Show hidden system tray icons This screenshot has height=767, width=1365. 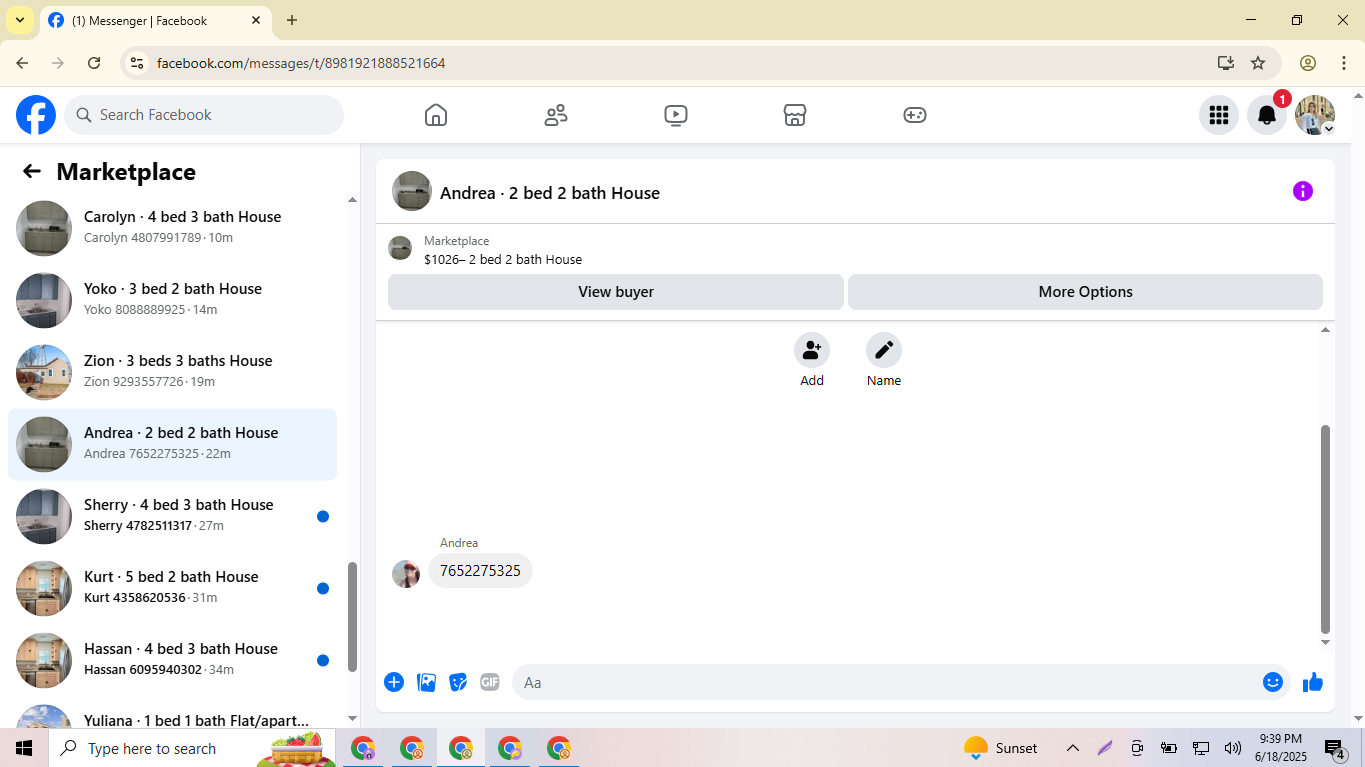1073,748
